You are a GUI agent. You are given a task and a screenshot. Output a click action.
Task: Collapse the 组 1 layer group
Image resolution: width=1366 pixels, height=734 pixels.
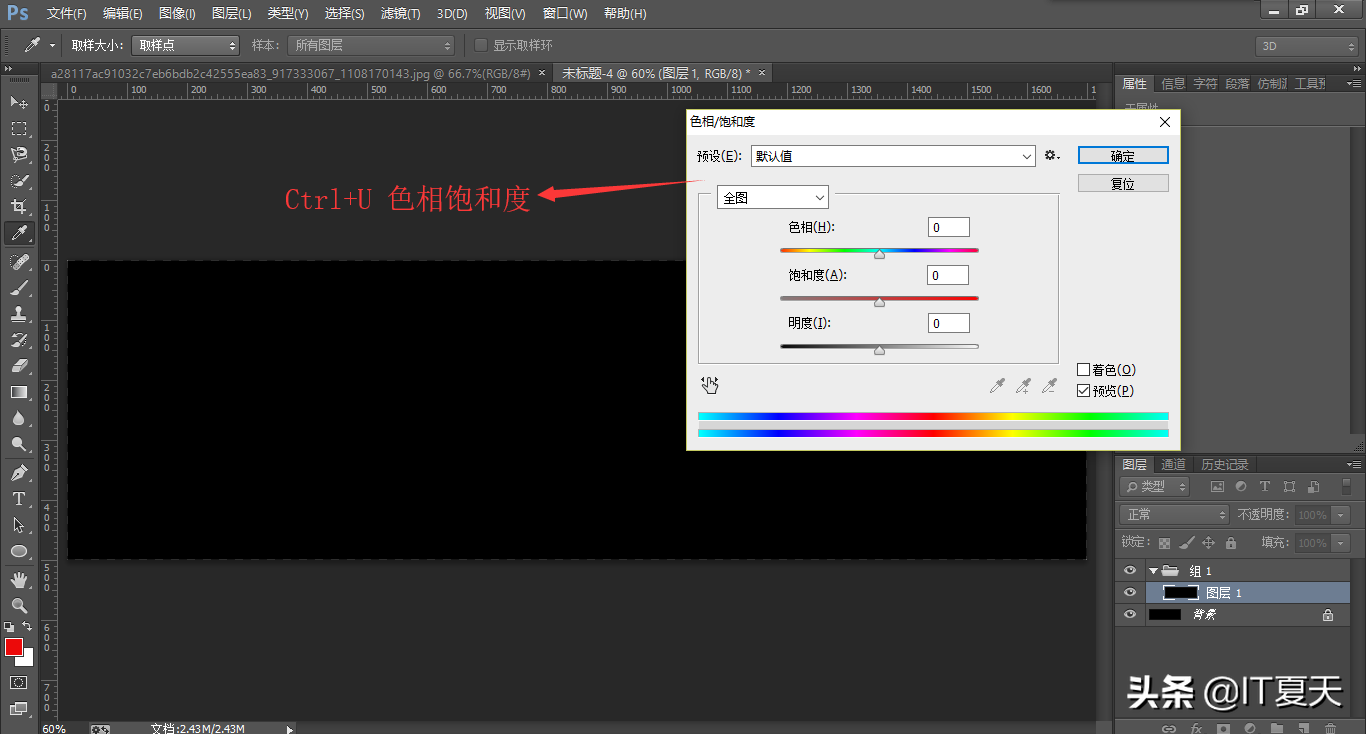pyautogui.click(x=1153, y=571)
